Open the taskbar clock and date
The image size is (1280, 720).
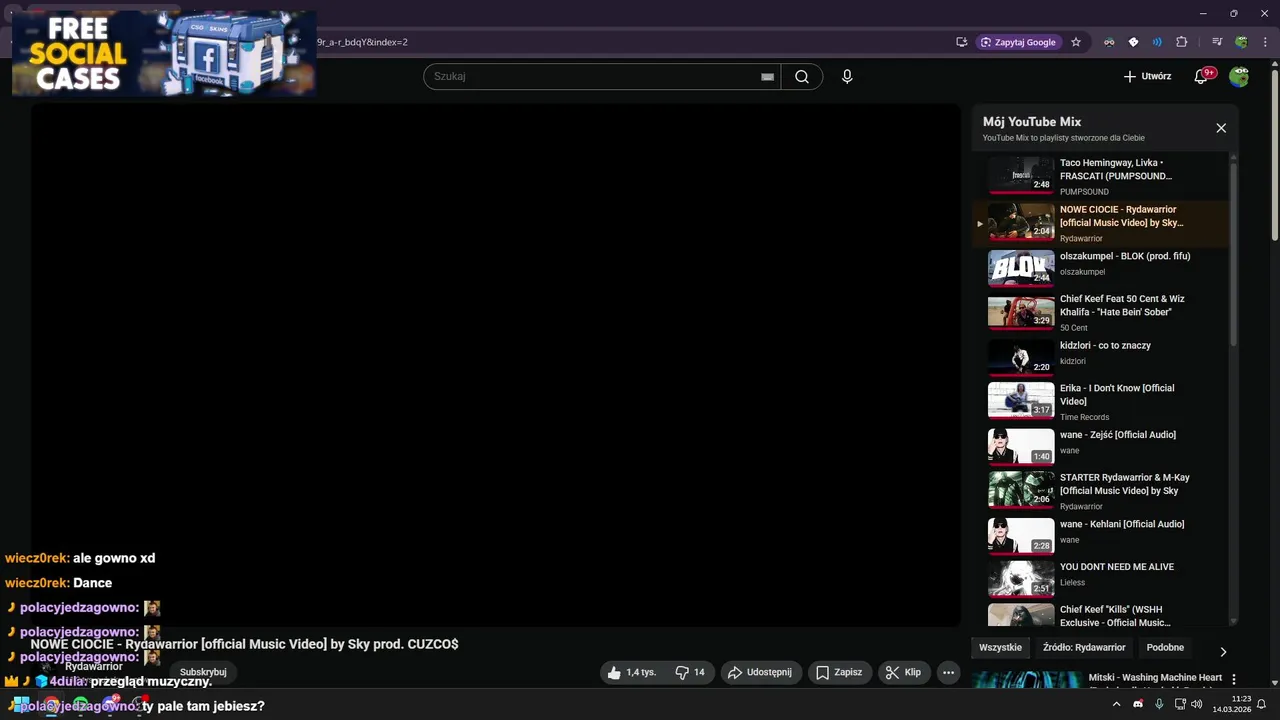coord(1232,704)
